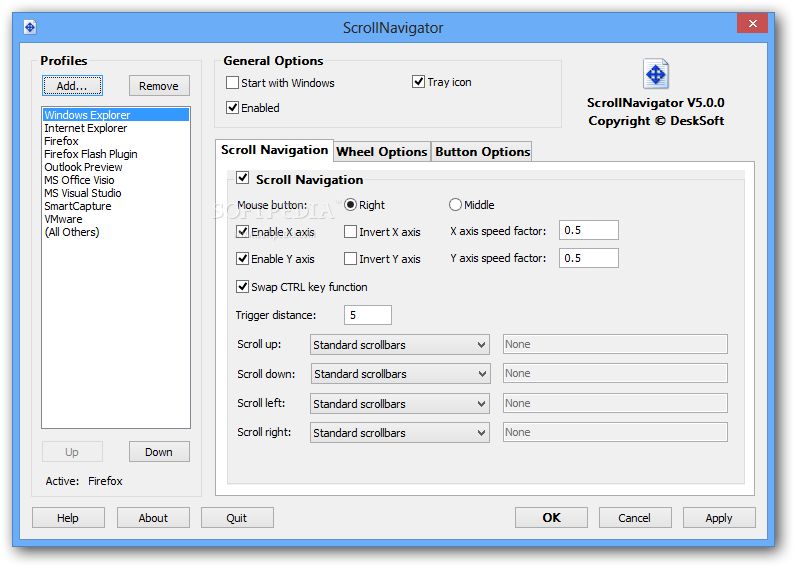This screenshot has width=795, height=567.
Task: Expand the Scroll down combo box
Action: 399,374
